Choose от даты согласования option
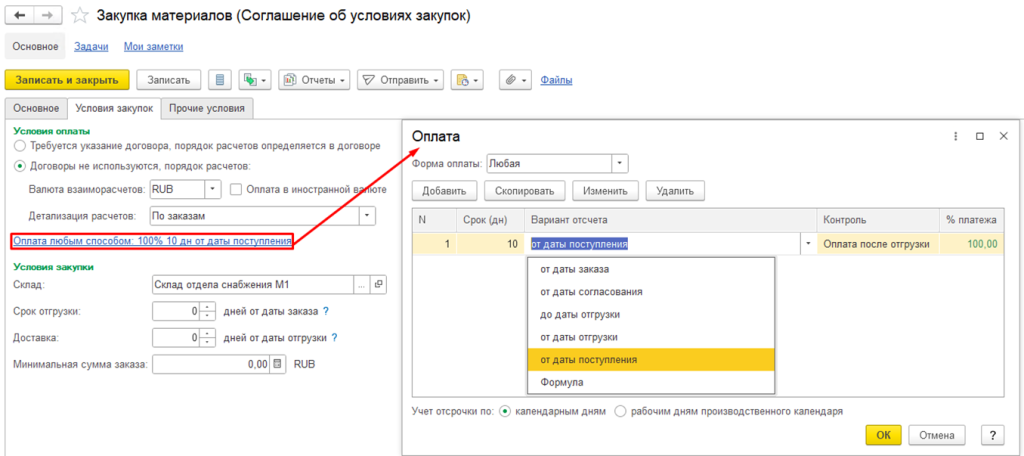Screen dimensions: 1024x456 tap(650, 291)
